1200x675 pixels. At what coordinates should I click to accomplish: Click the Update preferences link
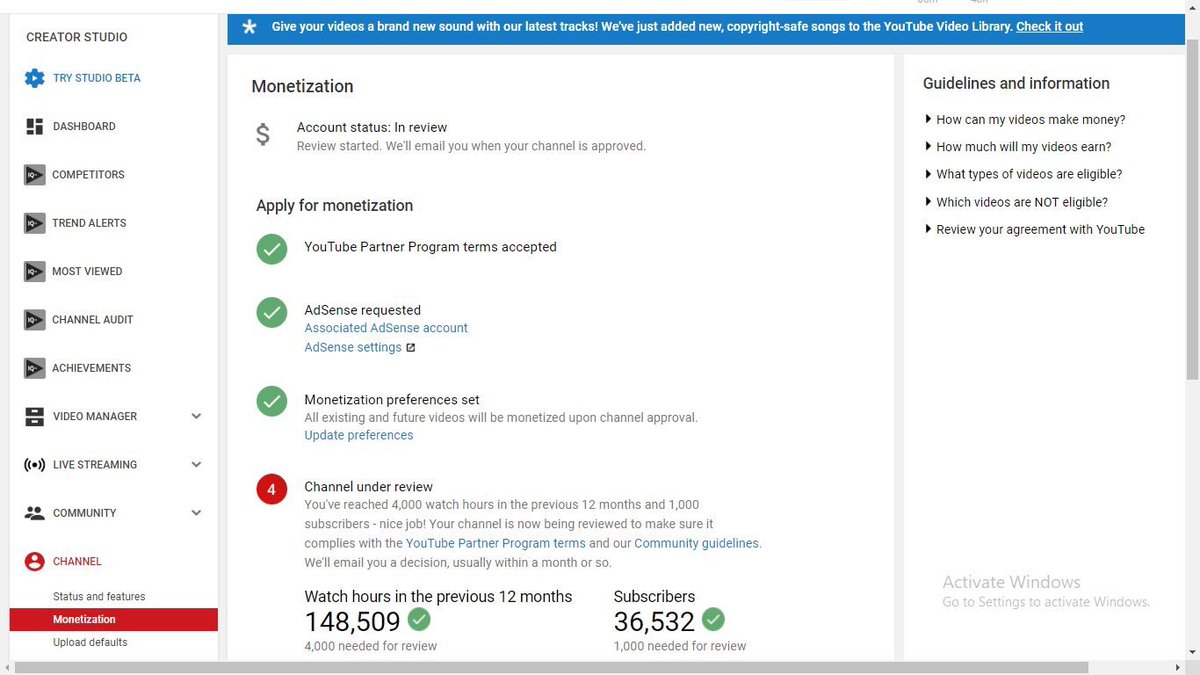click(x=358, y=436)
